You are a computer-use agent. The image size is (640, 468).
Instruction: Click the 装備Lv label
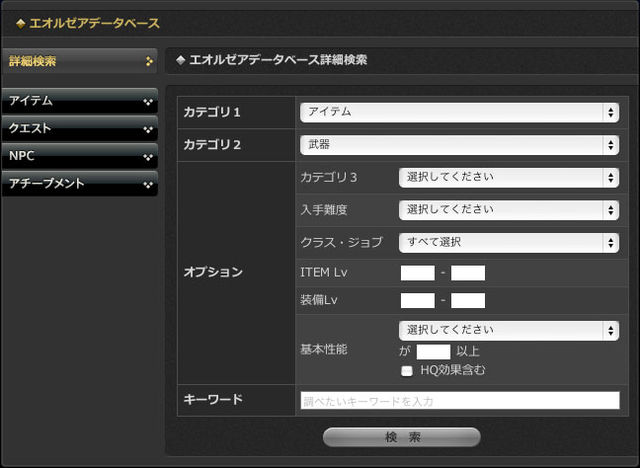point(319,300)
